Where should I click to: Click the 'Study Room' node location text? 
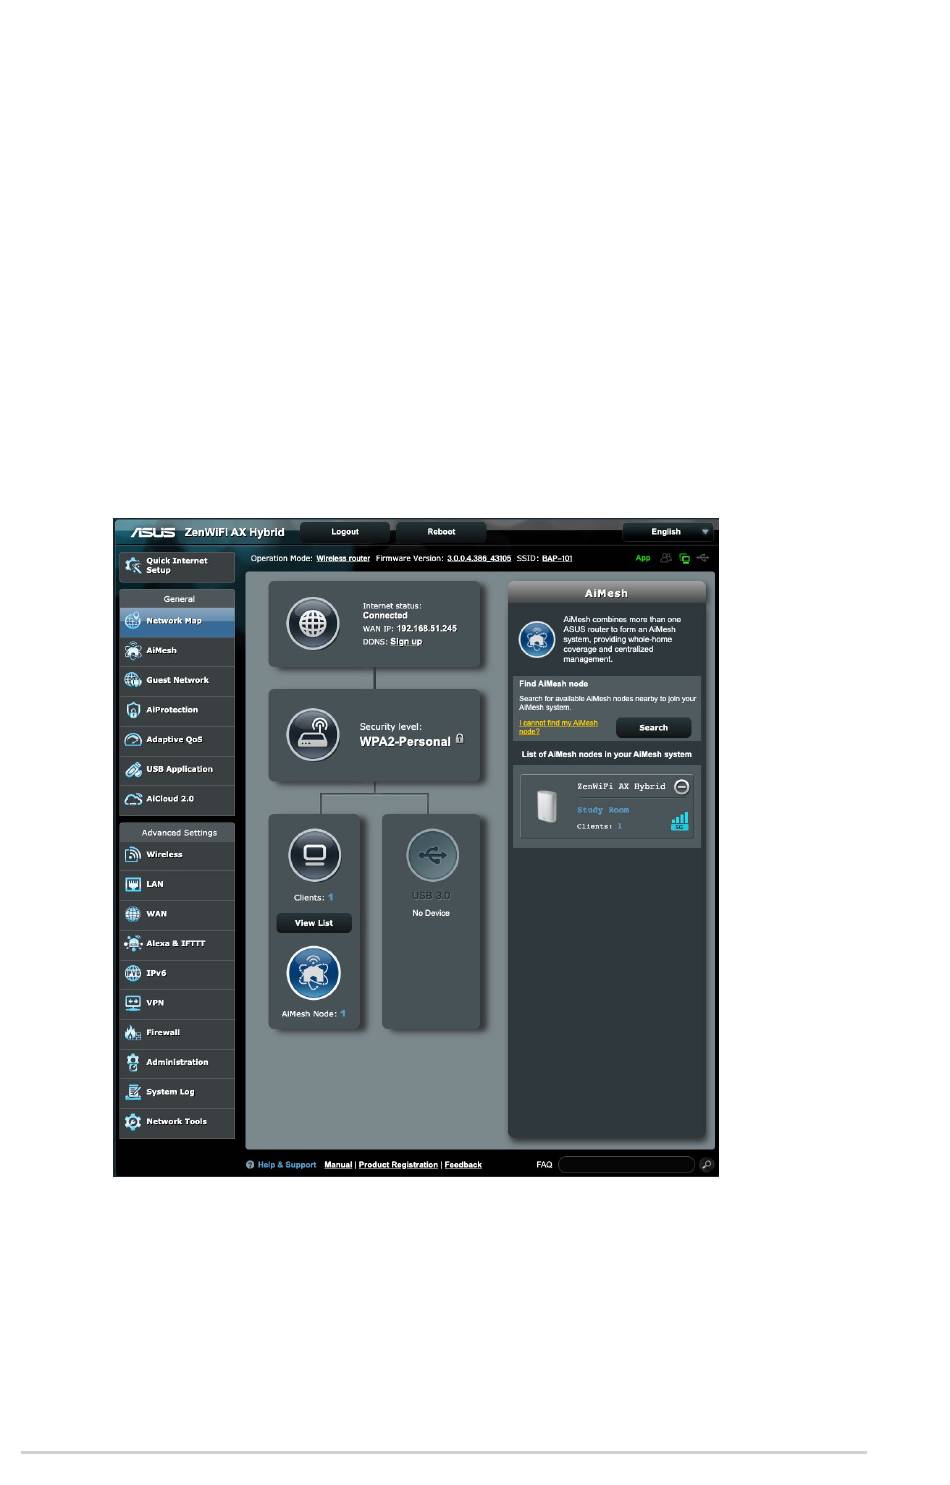(603, 810)
